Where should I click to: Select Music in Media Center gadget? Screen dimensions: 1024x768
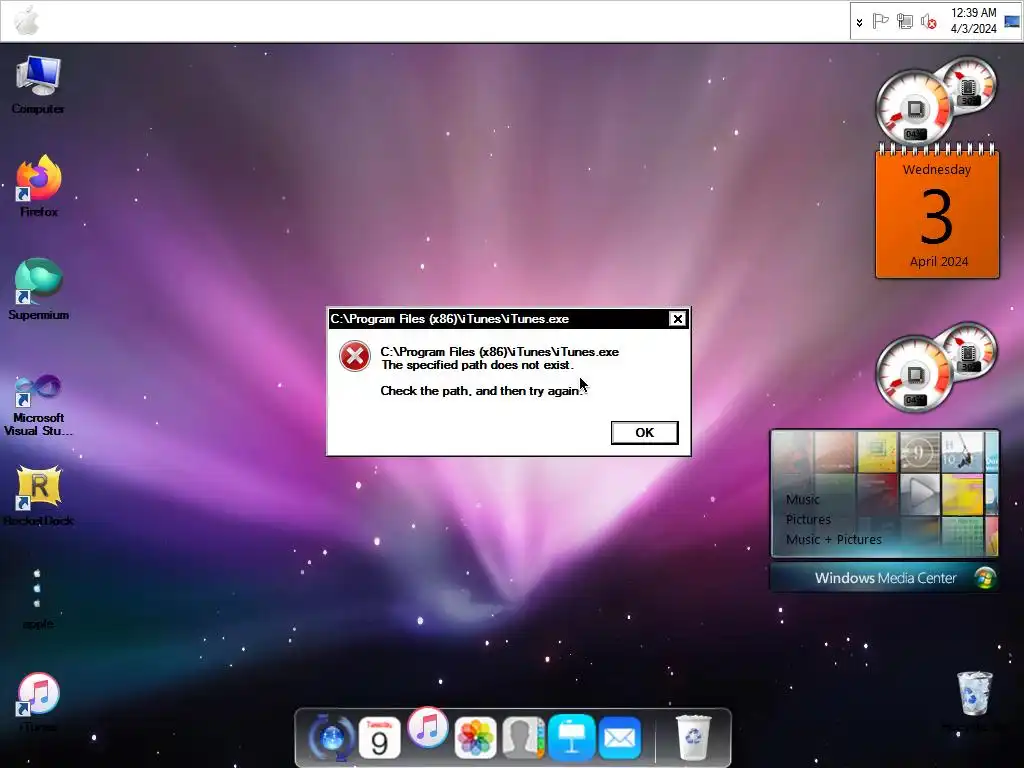(x=803, y=500)
